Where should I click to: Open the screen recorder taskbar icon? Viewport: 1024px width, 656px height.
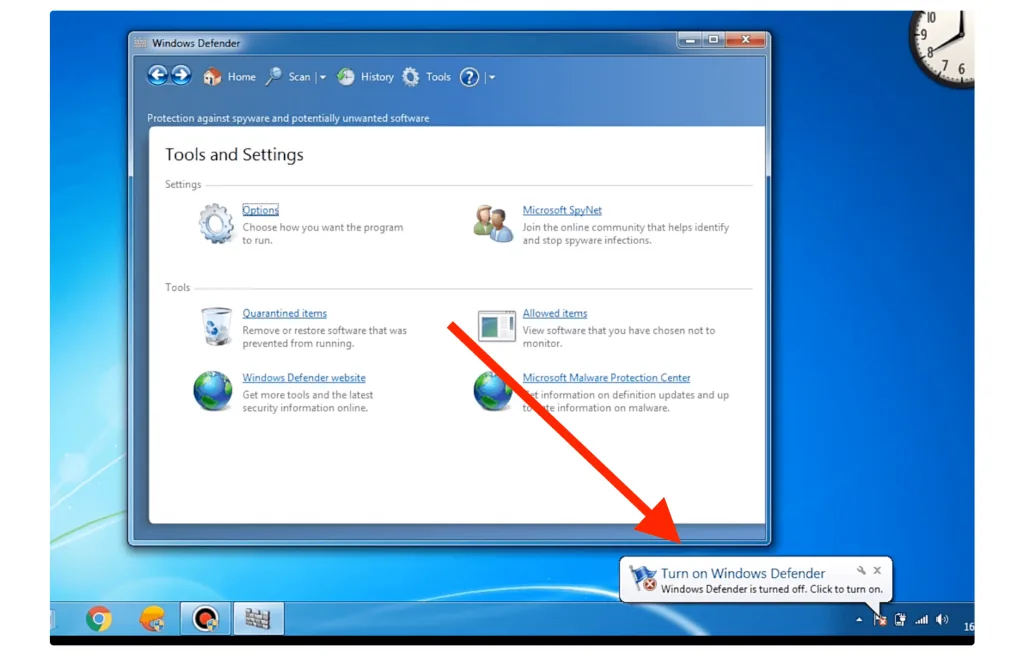click(205, 618)
